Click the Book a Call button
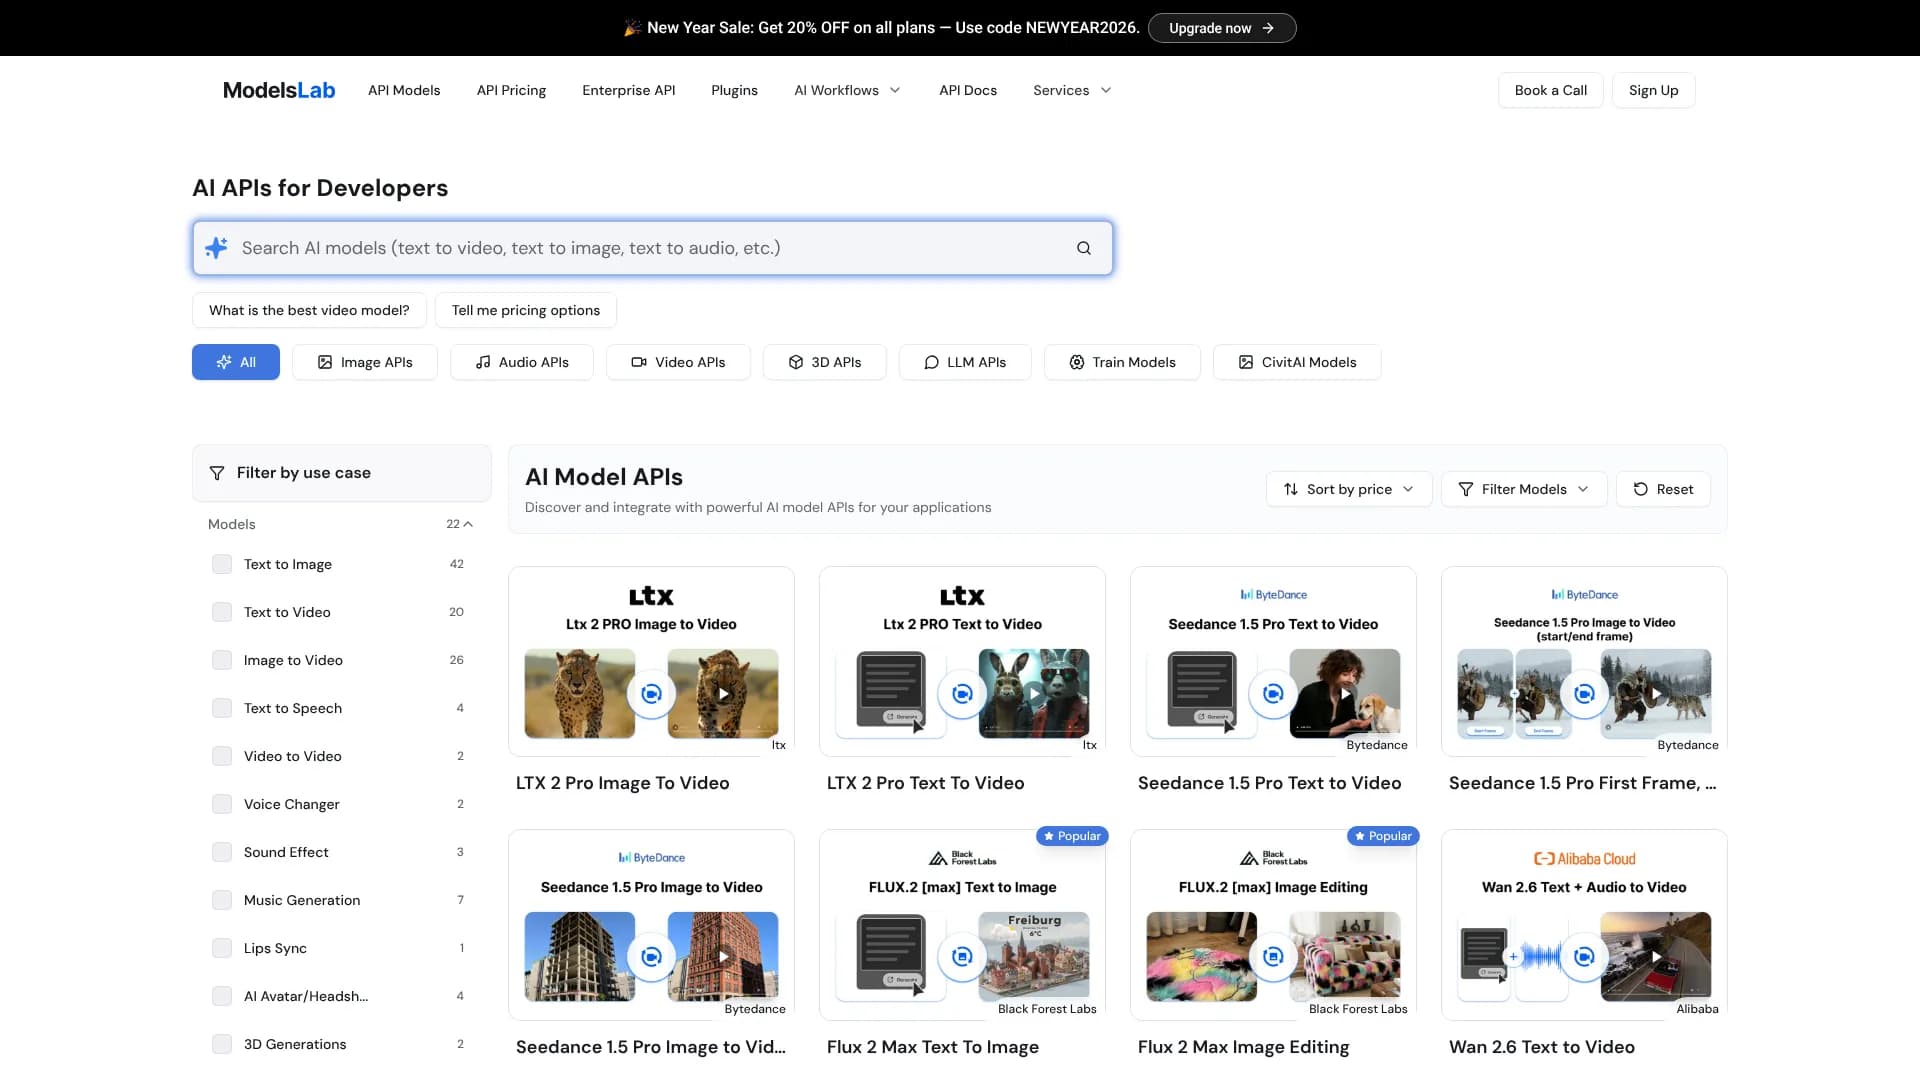 [1551, 90]
